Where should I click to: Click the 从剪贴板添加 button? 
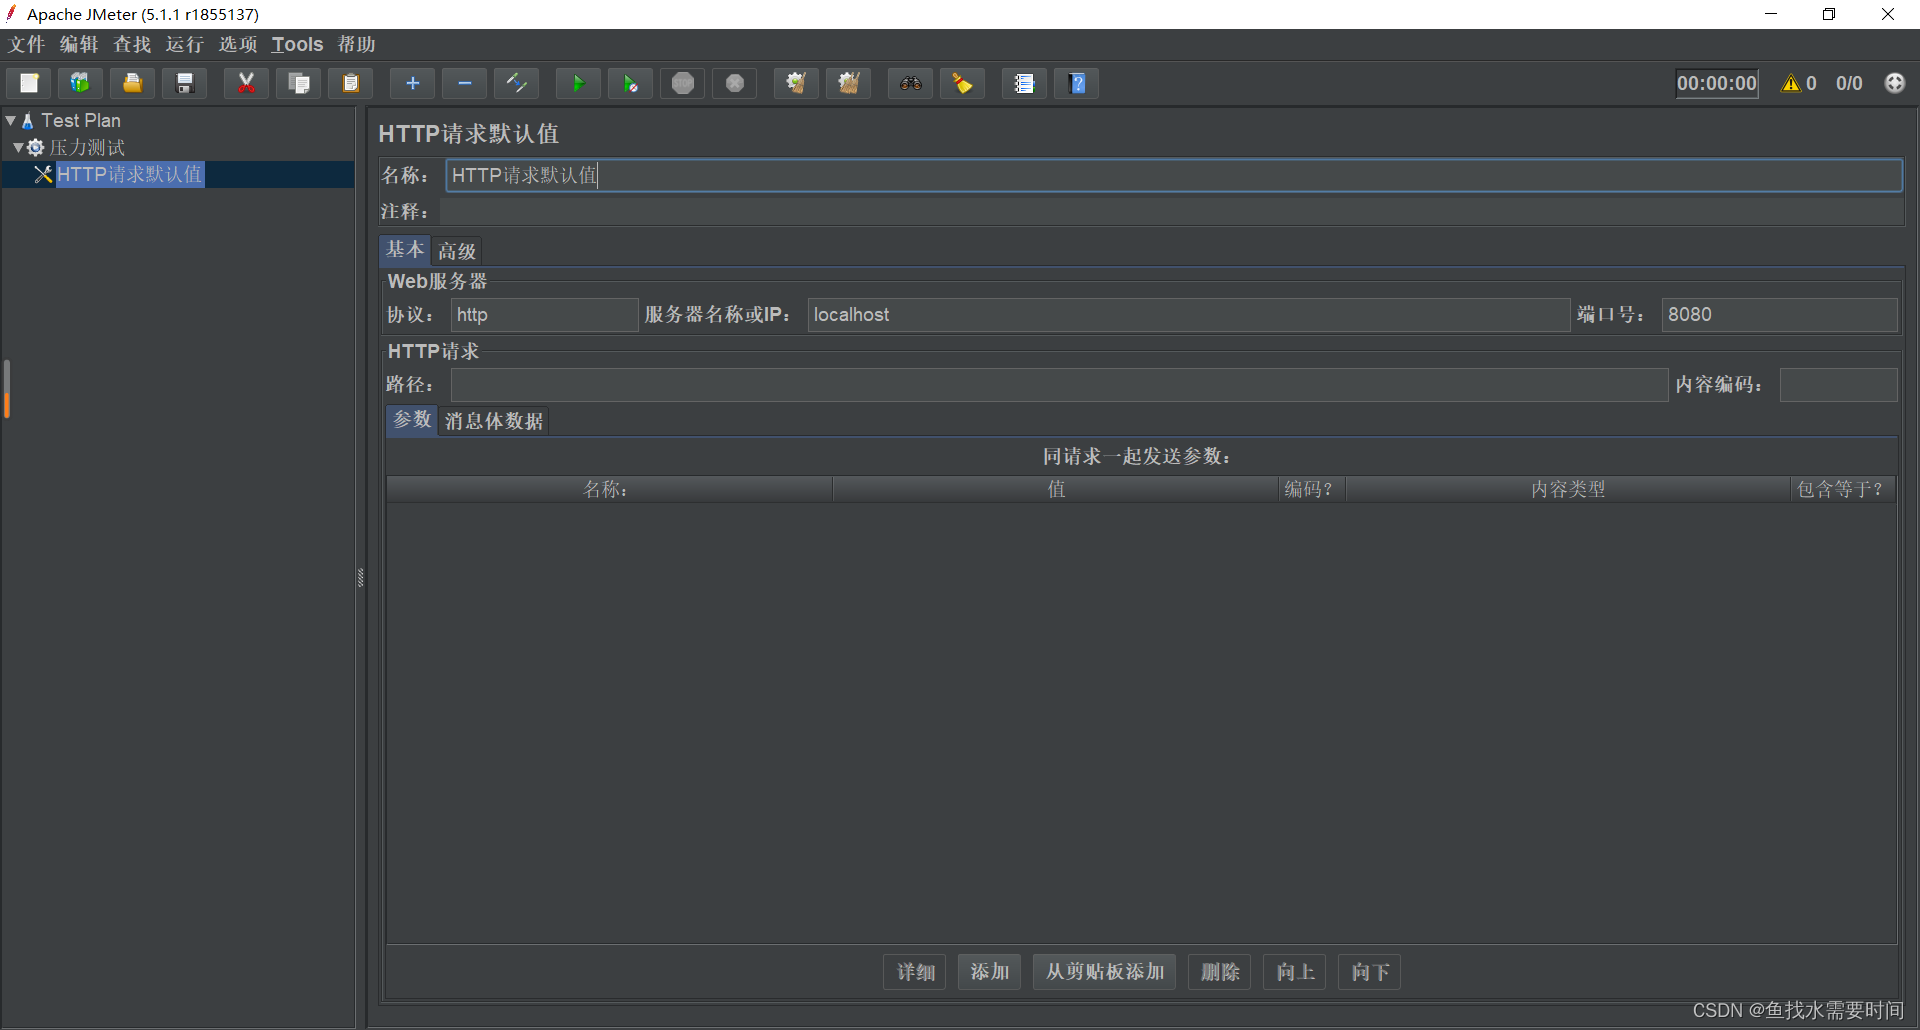pos(1104,972)
